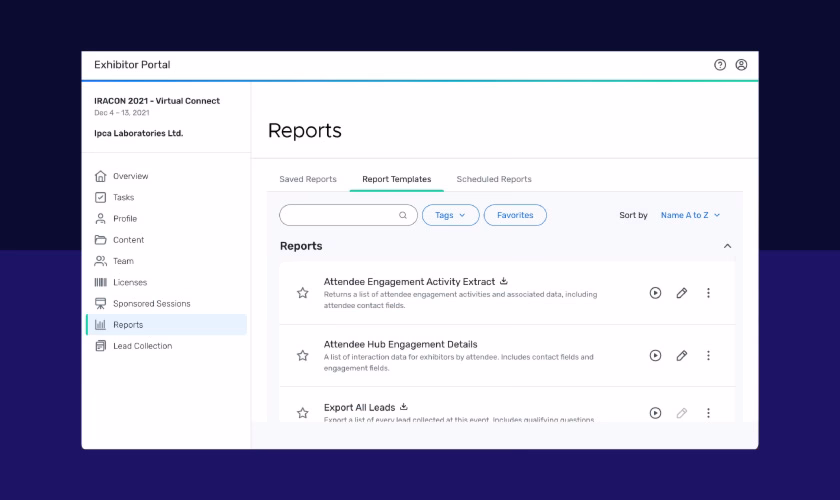Click the Team people icon

coord(100,261)
